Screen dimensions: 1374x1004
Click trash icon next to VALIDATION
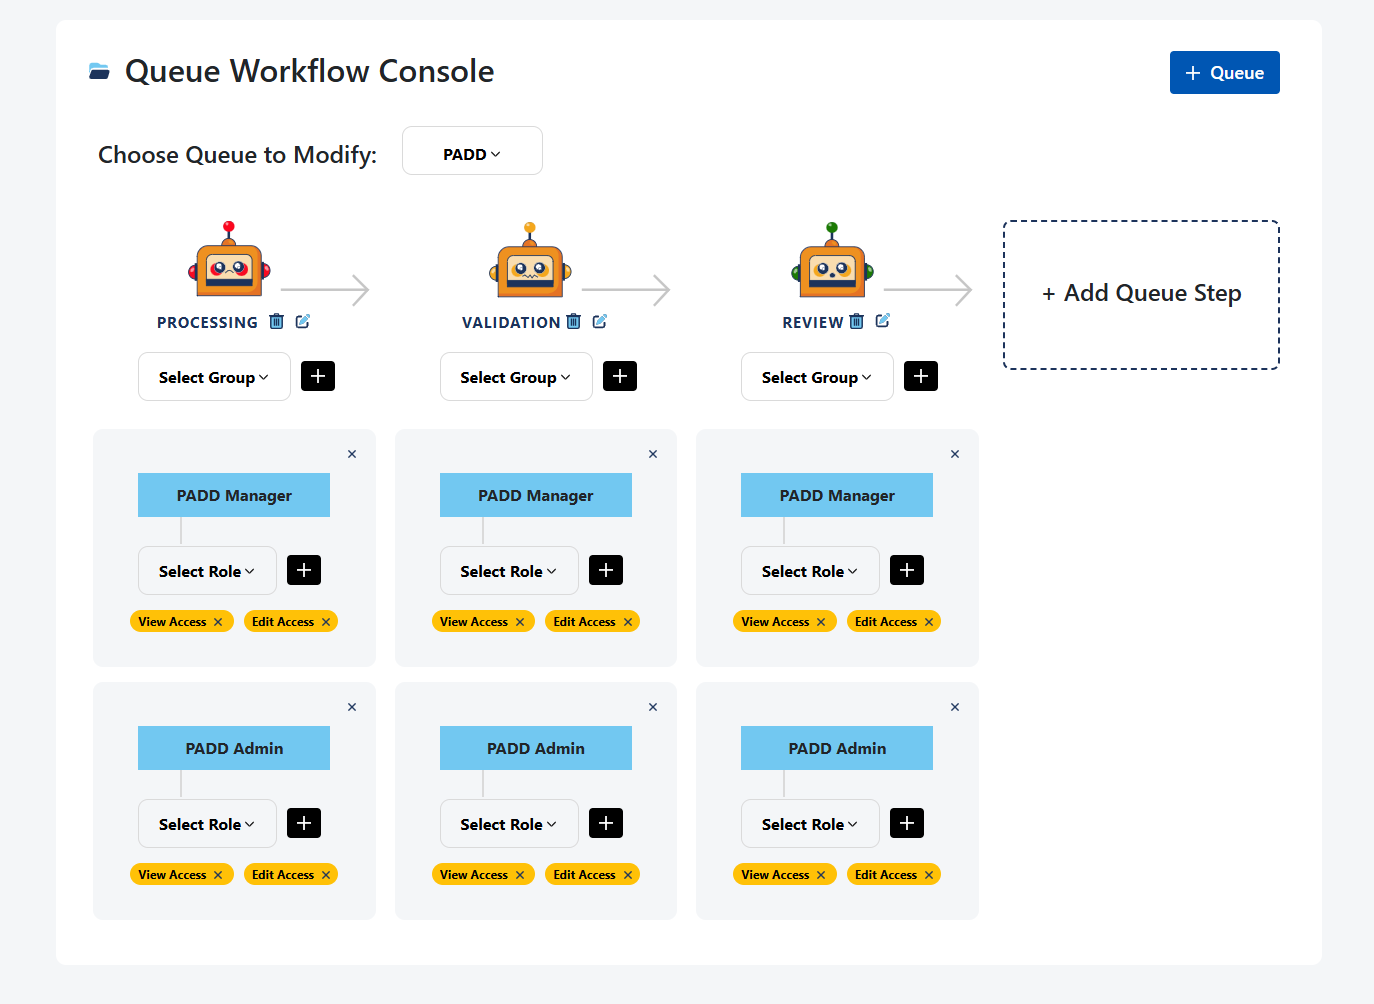pos(574,322)
